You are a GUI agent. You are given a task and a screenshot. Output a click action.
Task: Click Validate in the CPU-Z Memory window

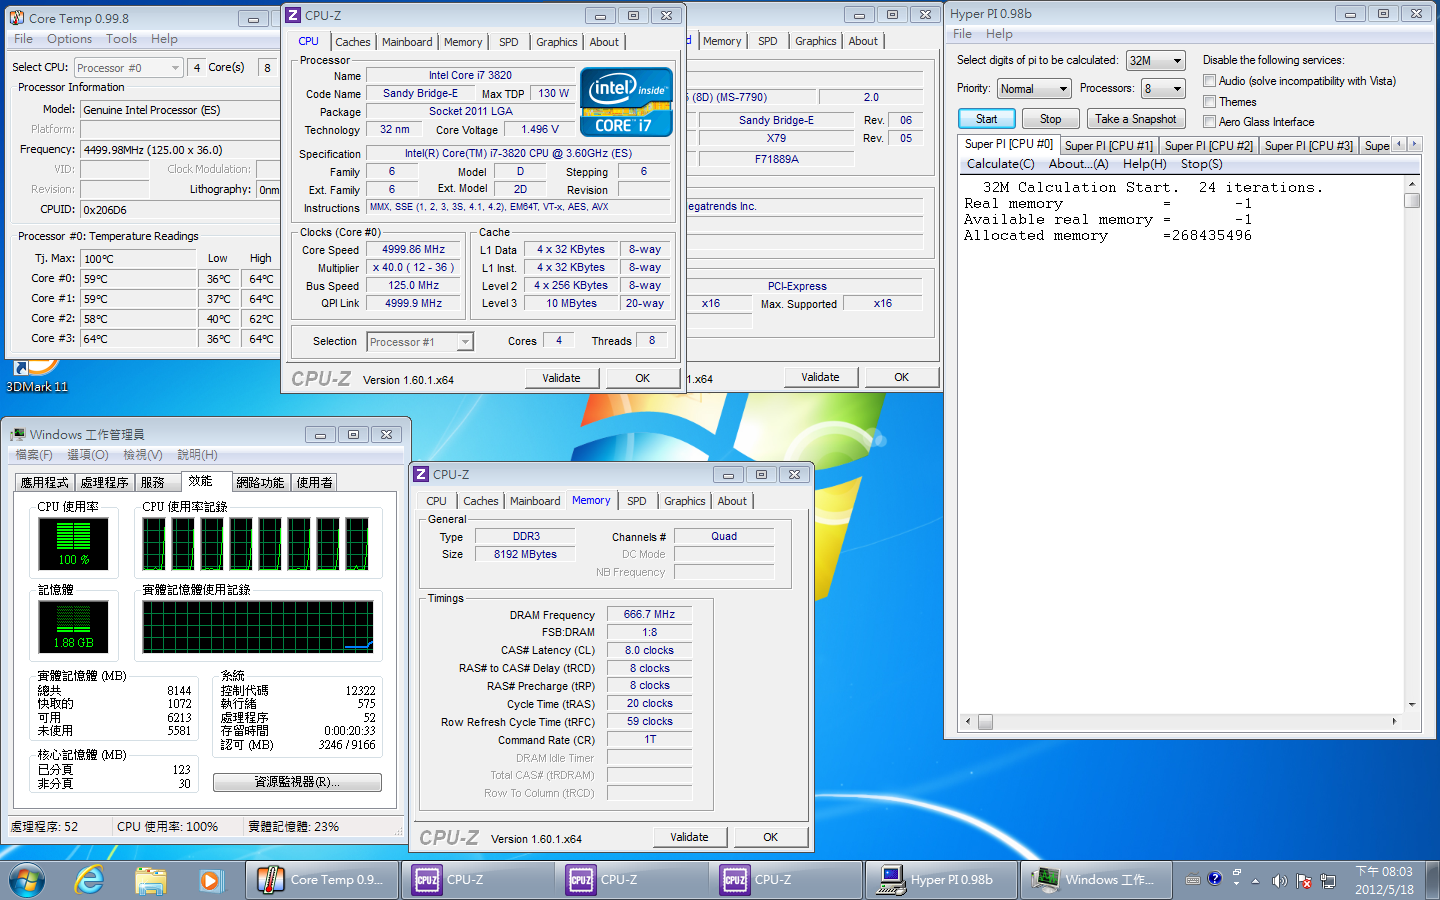(x=689, y=837)
